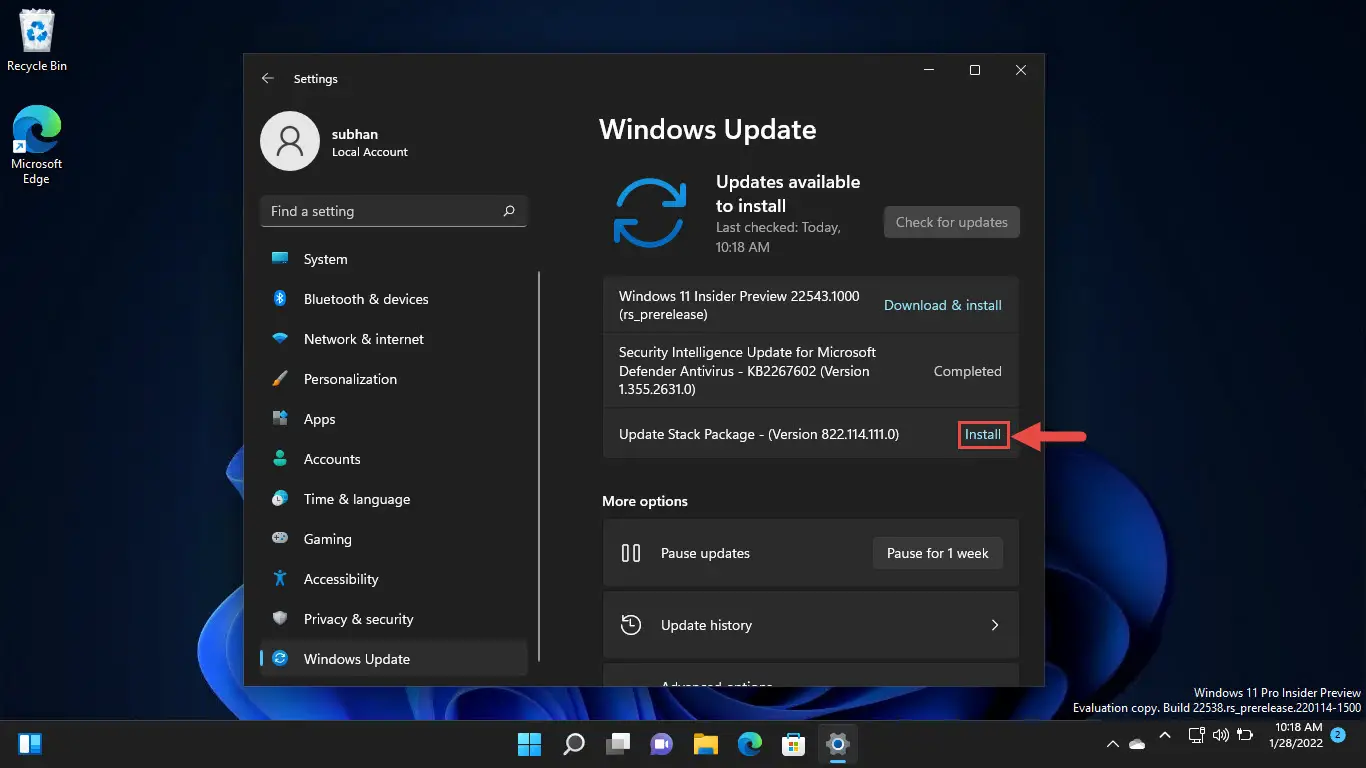Open Update history page
Screen dimensions: 1366x768
coord(811,625)
